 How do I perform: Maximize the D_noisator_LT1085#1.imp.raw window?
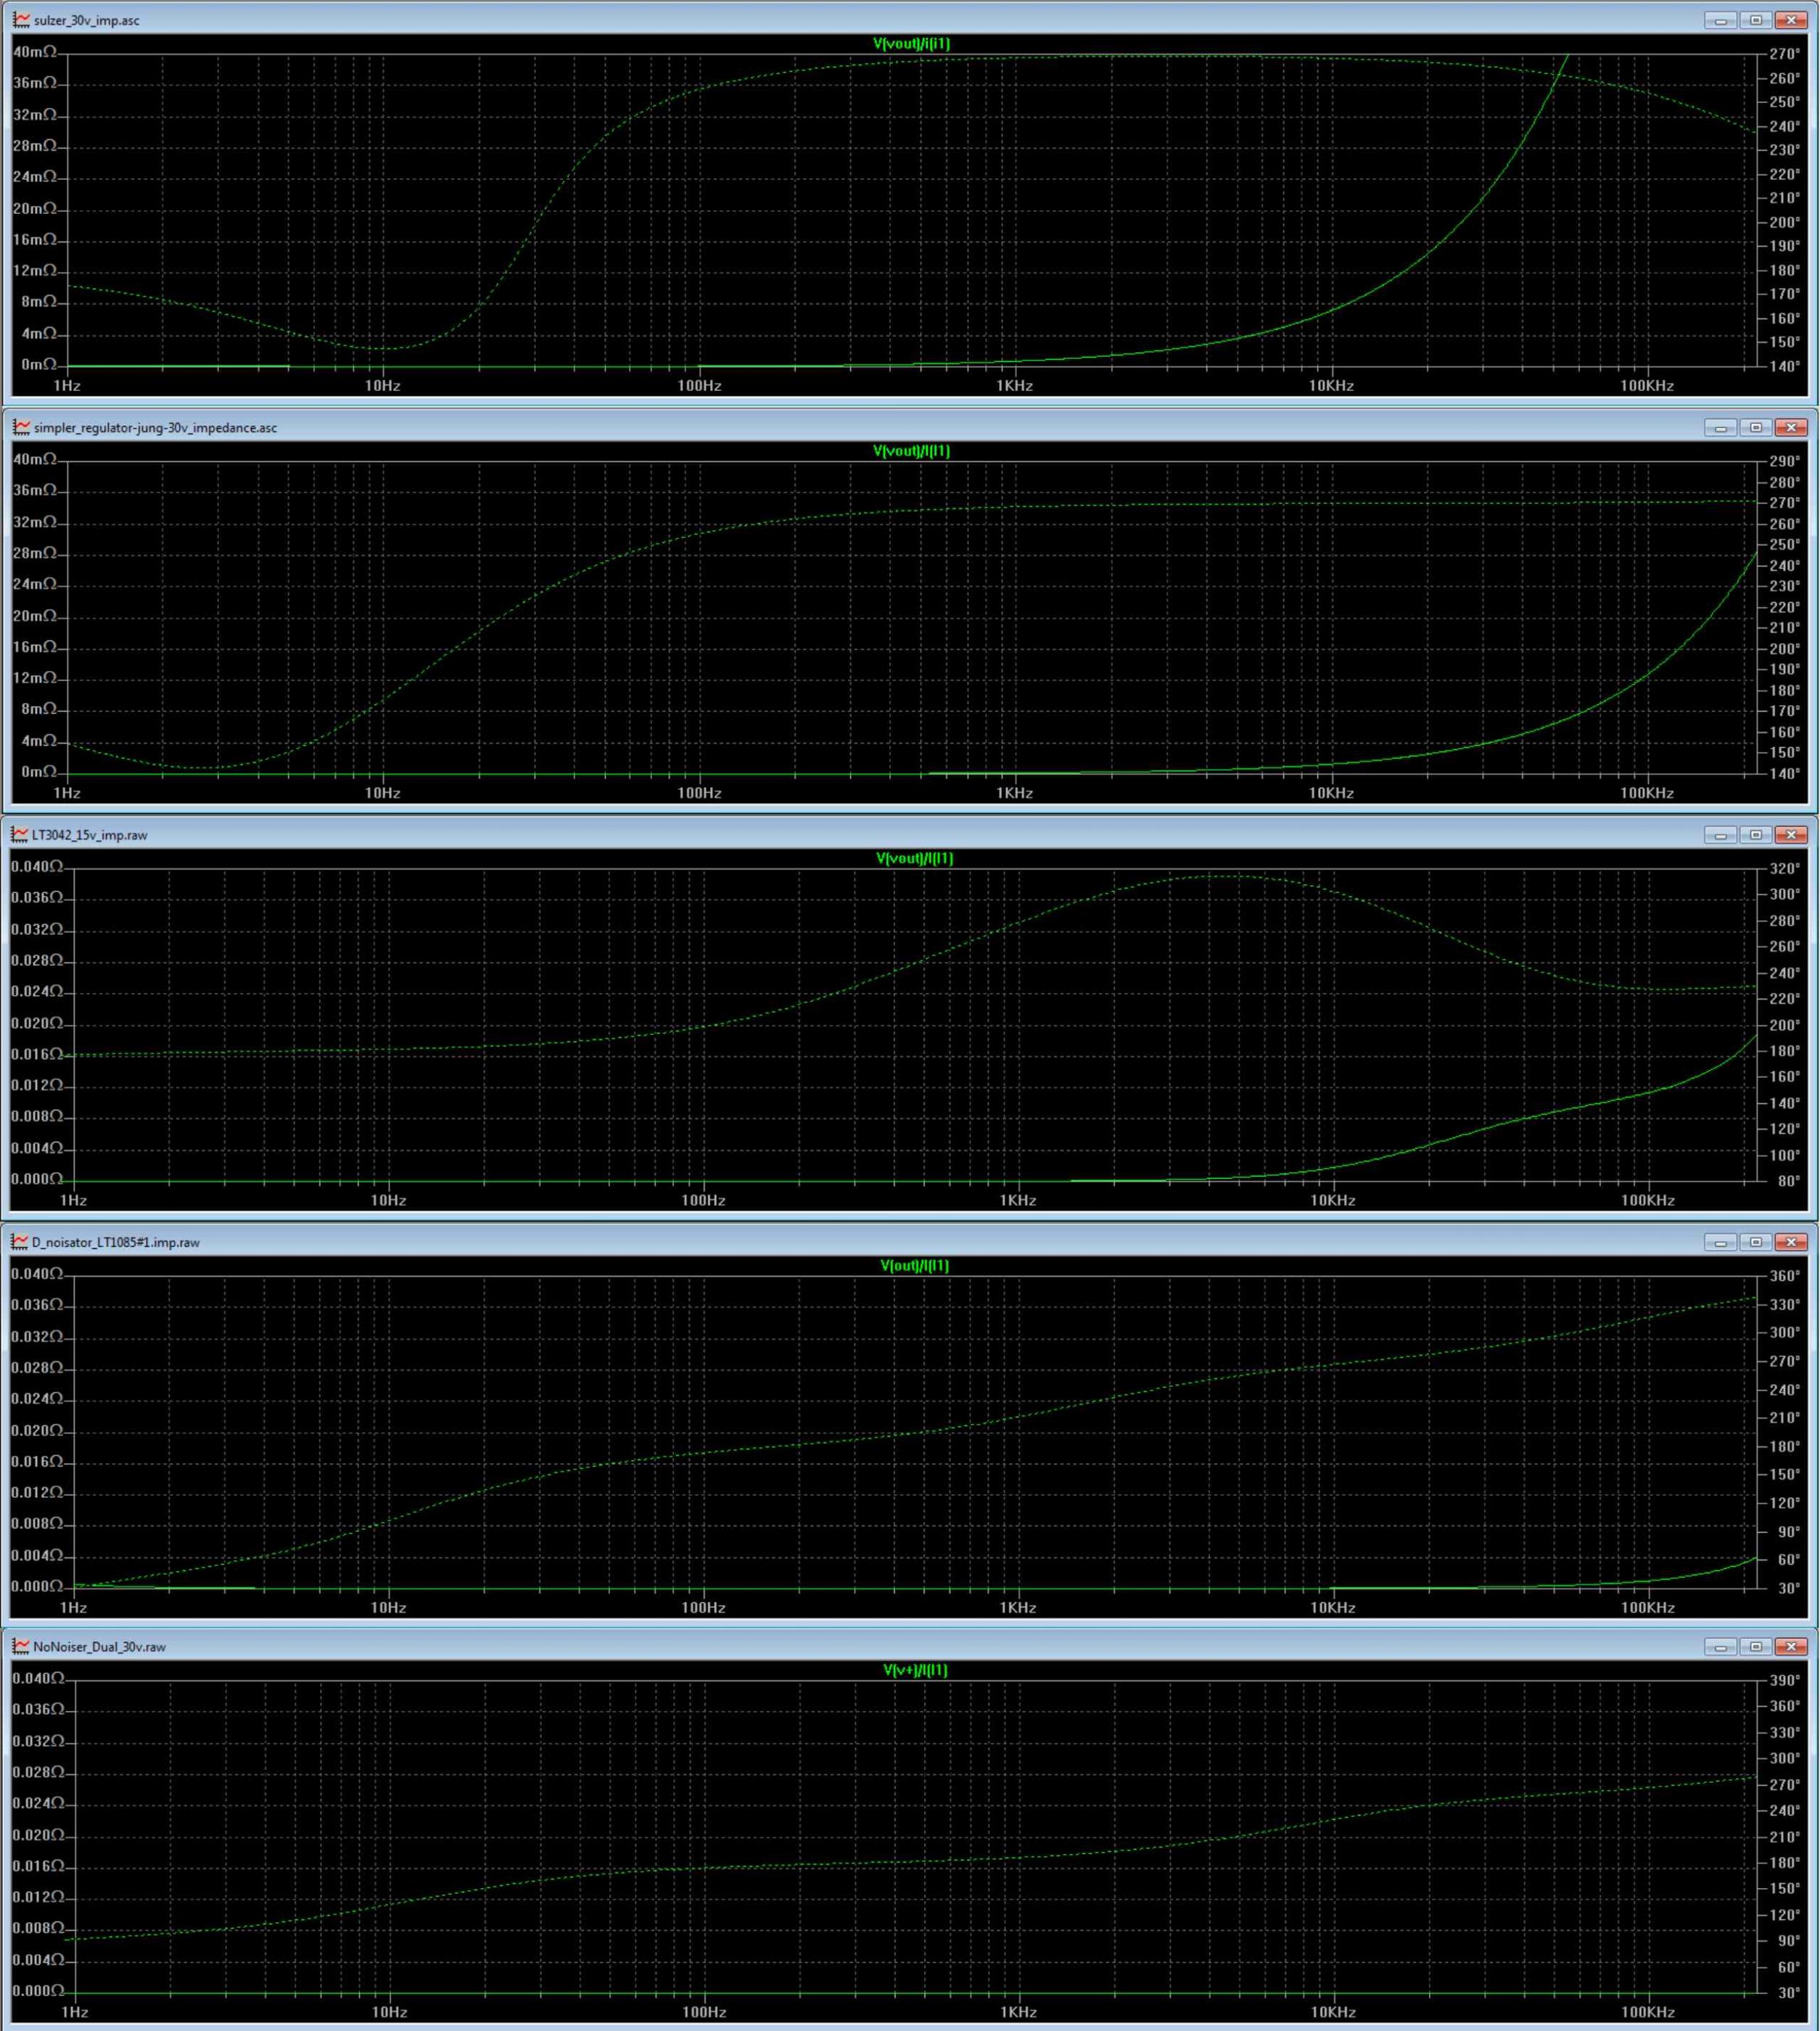(x=1755, y=1242)
